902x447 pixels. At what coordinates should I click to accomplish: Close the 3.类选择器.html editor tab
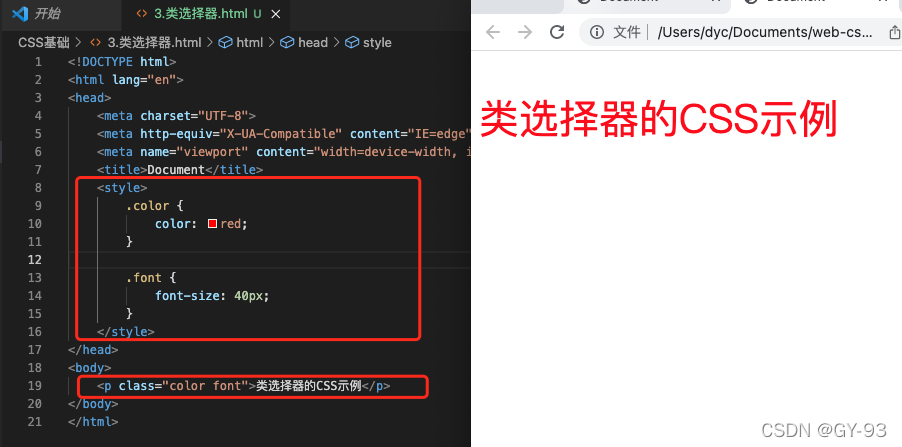tap(276, 14)
